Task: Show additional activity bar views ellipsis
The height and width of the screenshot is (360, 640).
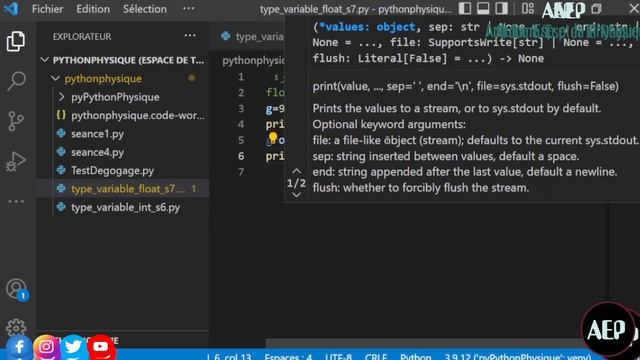Action: (x=16, y=202)
